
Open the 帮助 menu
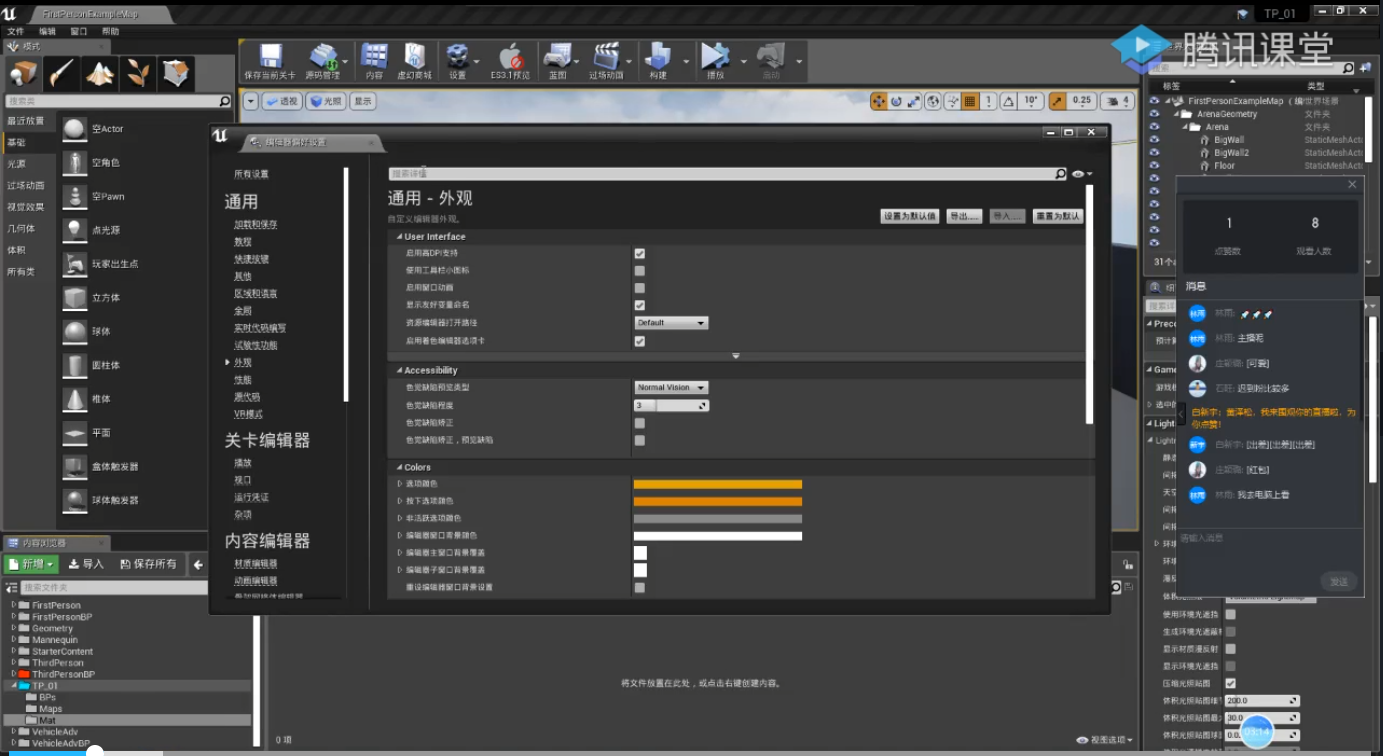[110, 31]
